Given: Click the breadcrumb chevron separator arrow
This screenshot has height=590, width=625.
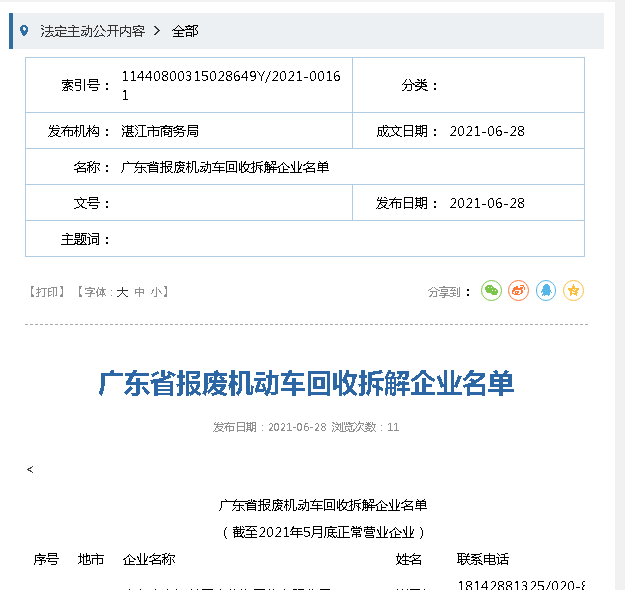Looking at the screenshot, I should coord(157,31).
